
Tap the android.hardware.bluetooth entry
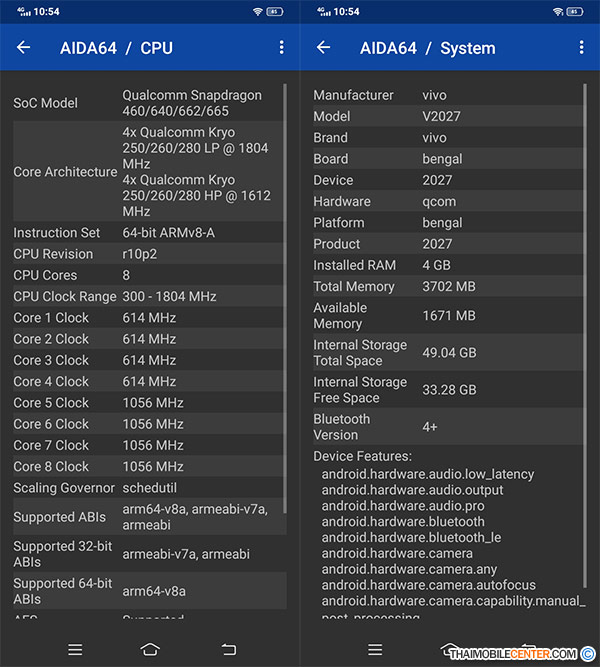pyautogui.click(x=403, y=522)
